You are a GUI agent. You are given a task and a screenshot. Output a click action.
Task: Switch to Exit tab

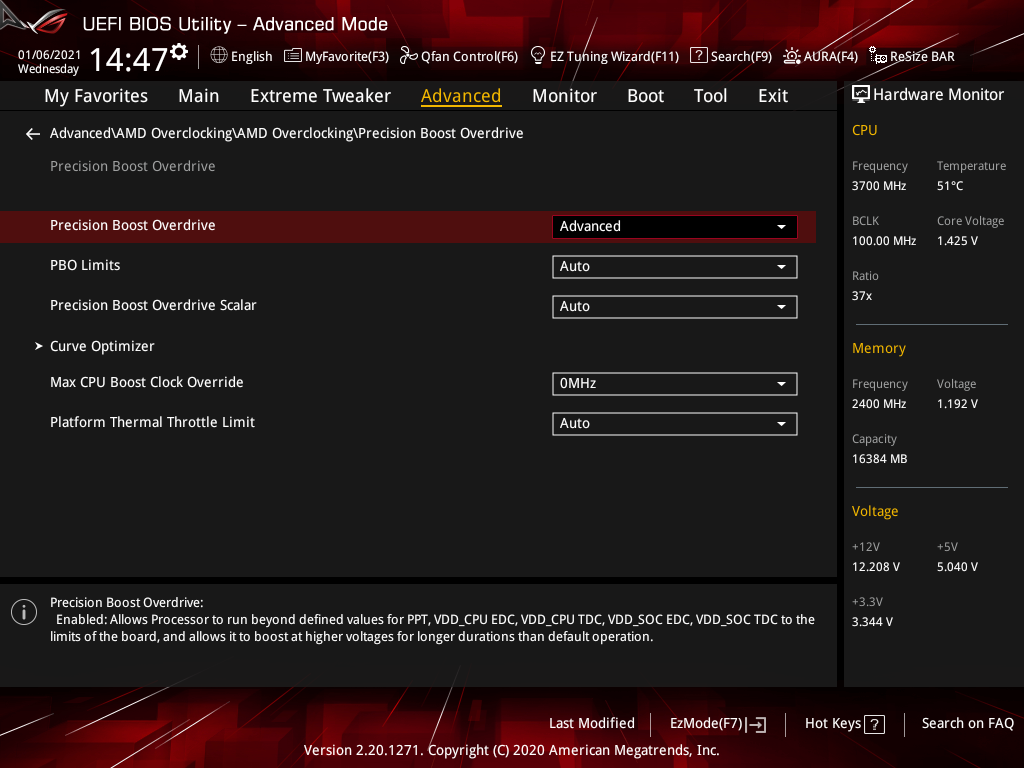tap(773, 96)
